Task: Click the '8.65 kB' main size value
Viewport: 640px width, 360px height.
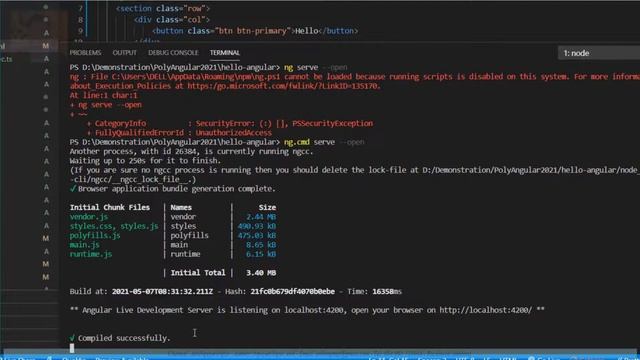Action: coord(261,245)
